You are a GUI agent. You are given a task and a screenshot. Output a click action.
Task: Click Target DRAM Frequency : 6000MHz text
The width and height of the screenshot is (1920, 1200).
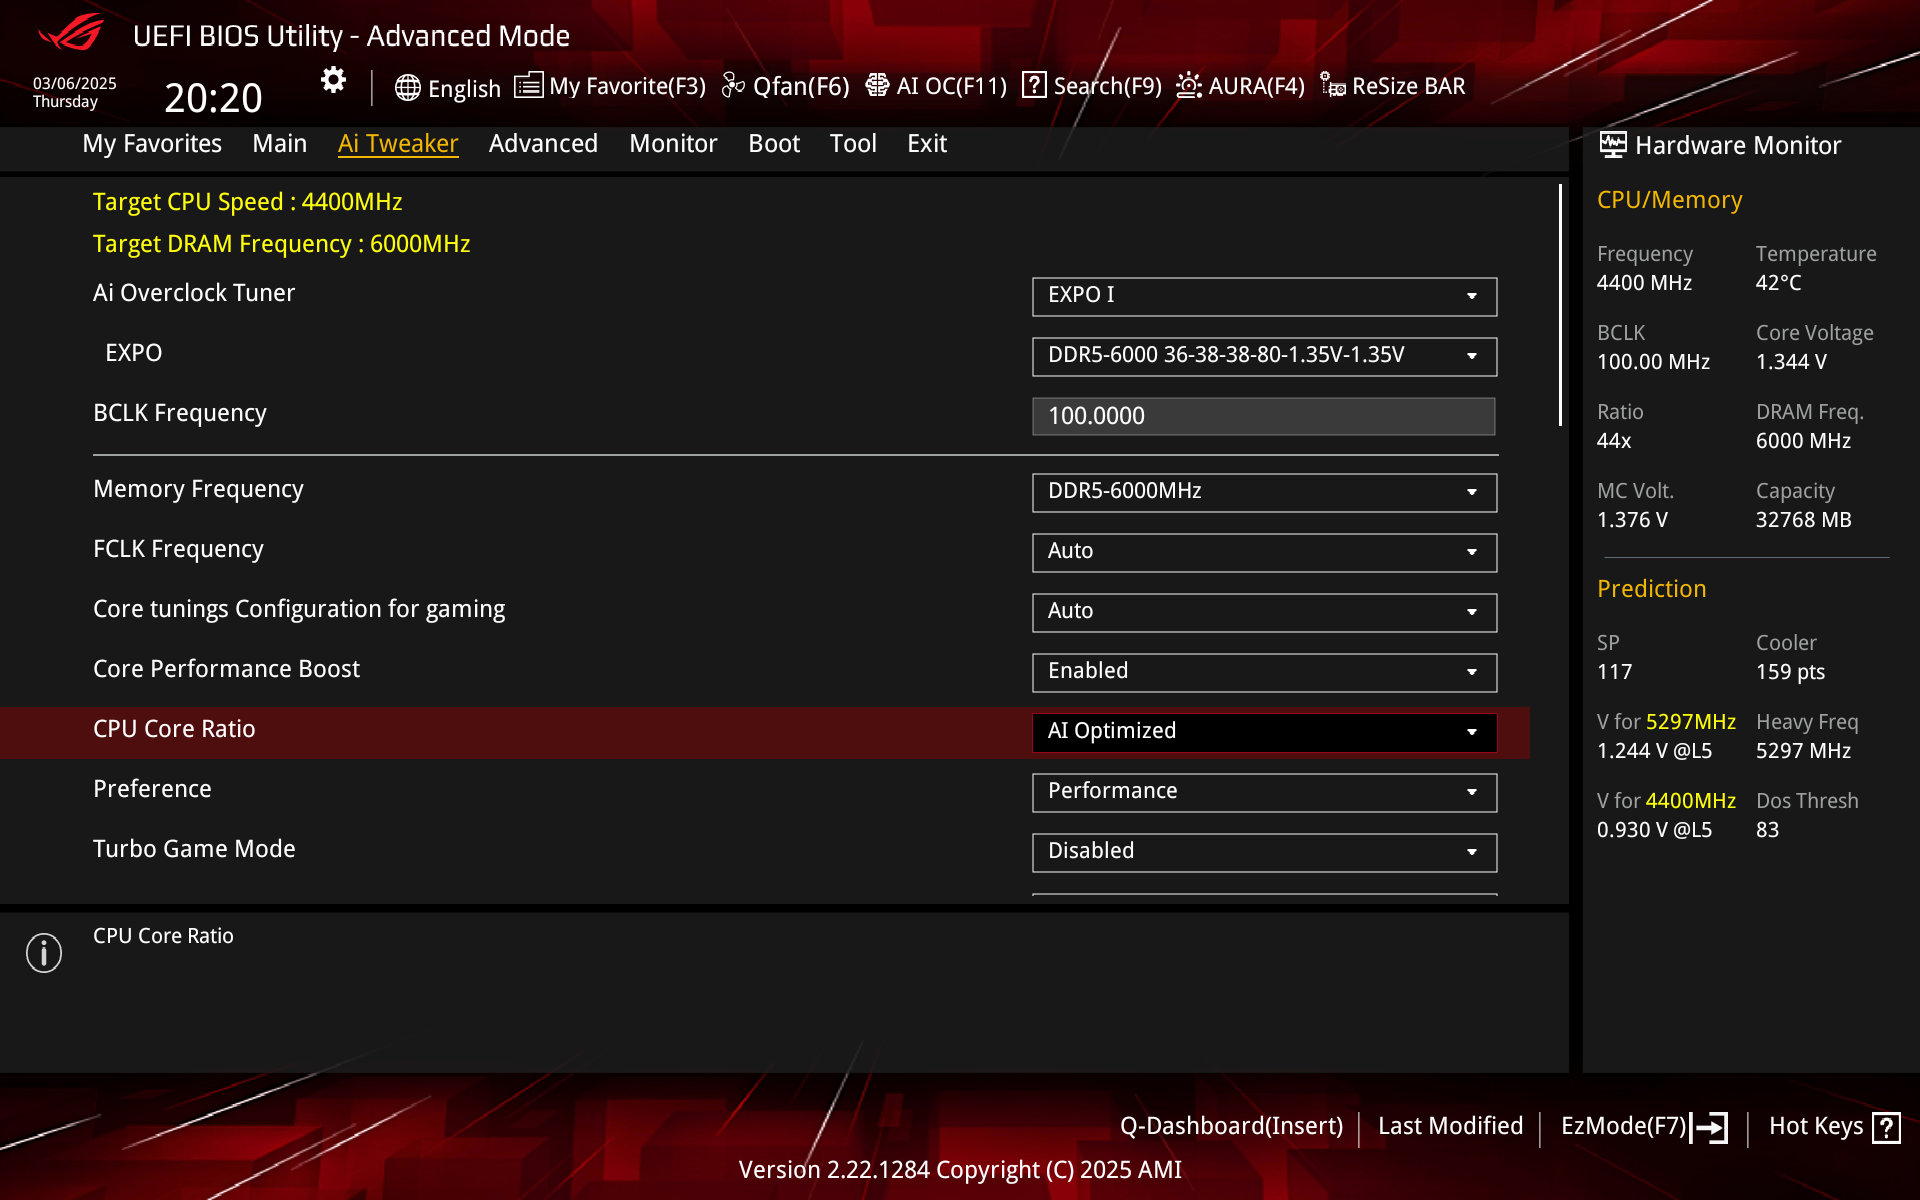click(281, 244)
